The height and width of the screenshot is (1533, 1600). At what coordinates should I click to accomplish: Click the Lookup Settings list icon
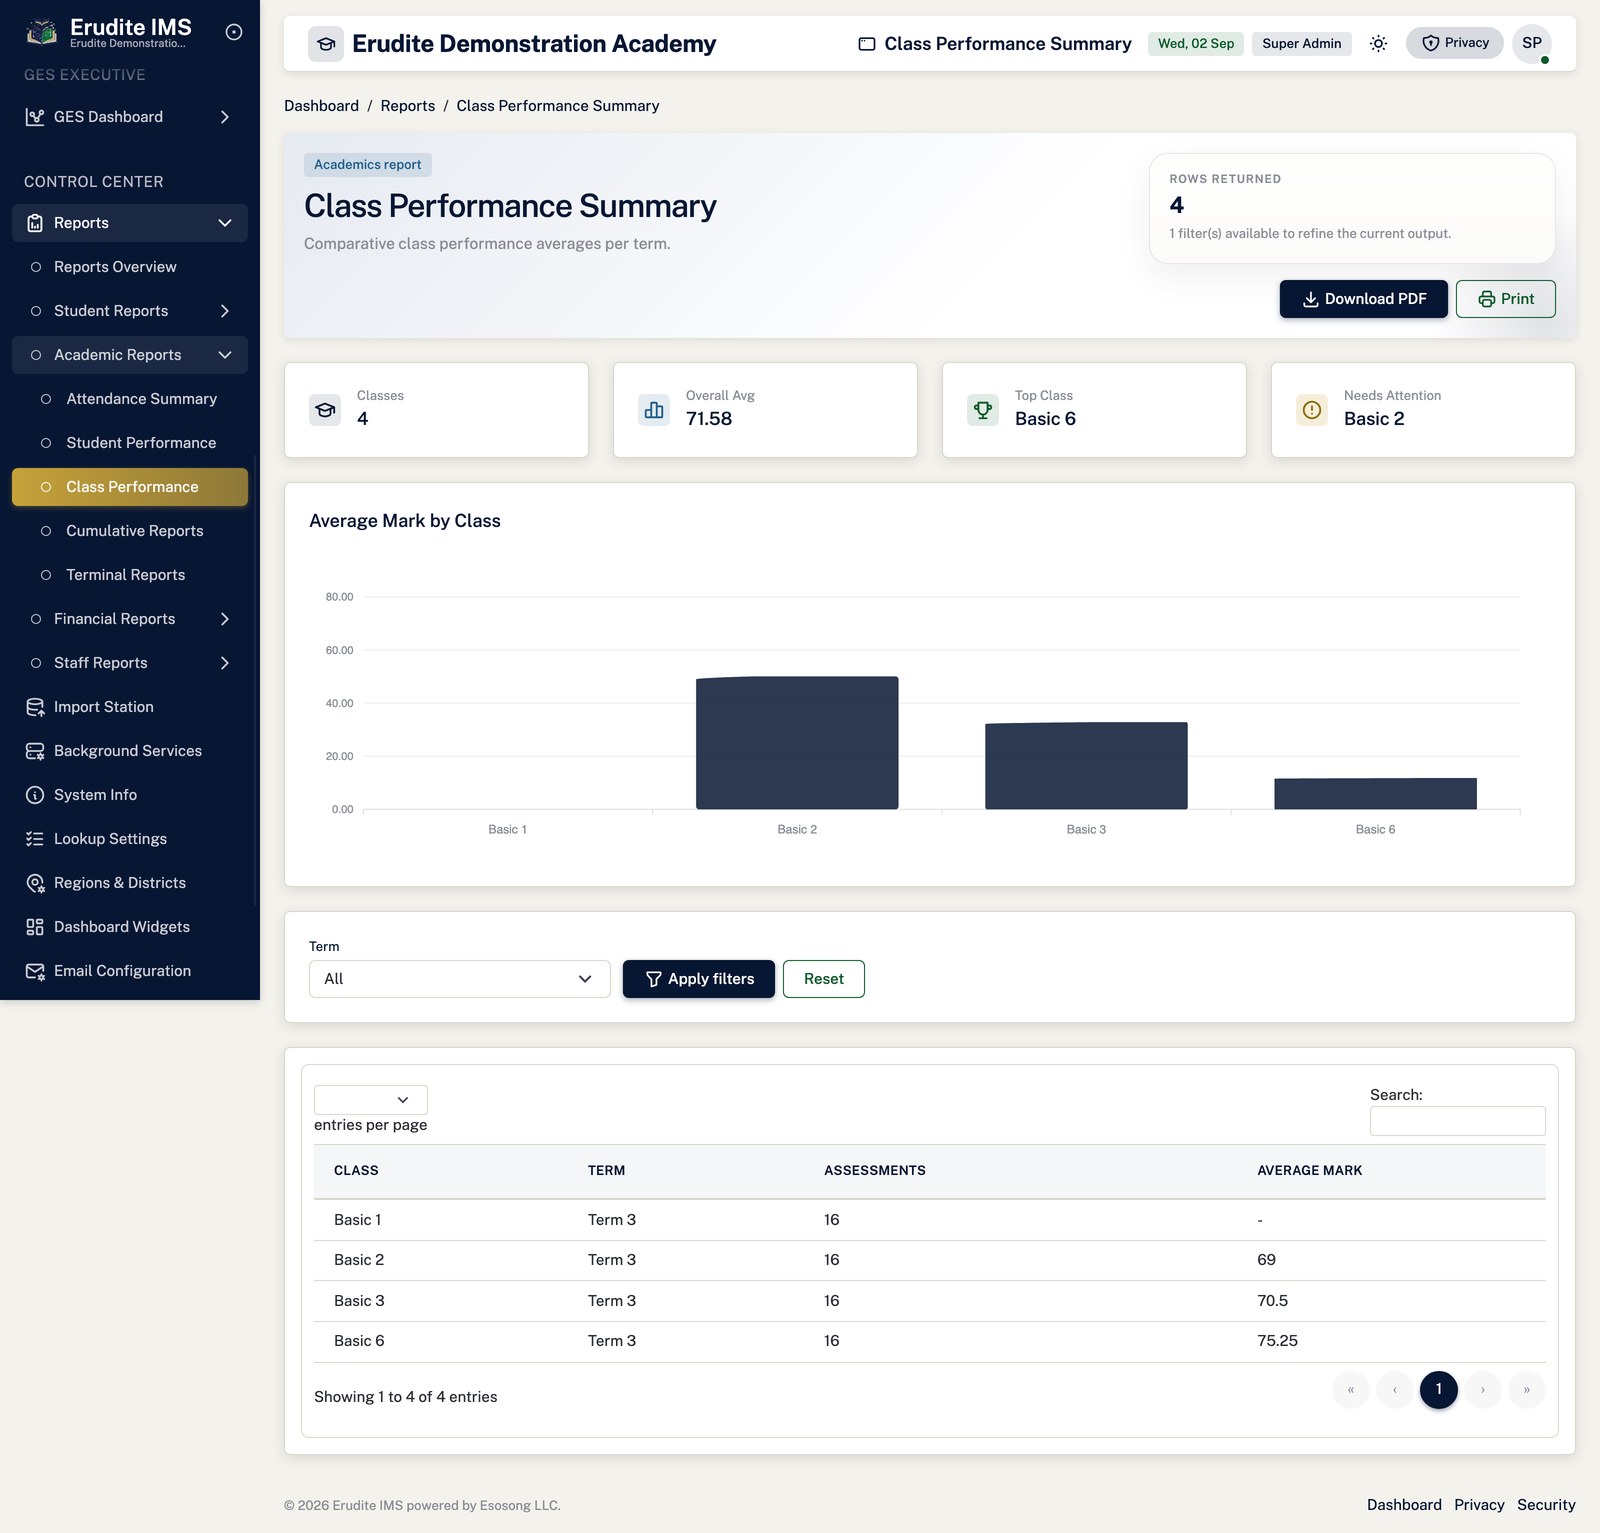[35, 839]
